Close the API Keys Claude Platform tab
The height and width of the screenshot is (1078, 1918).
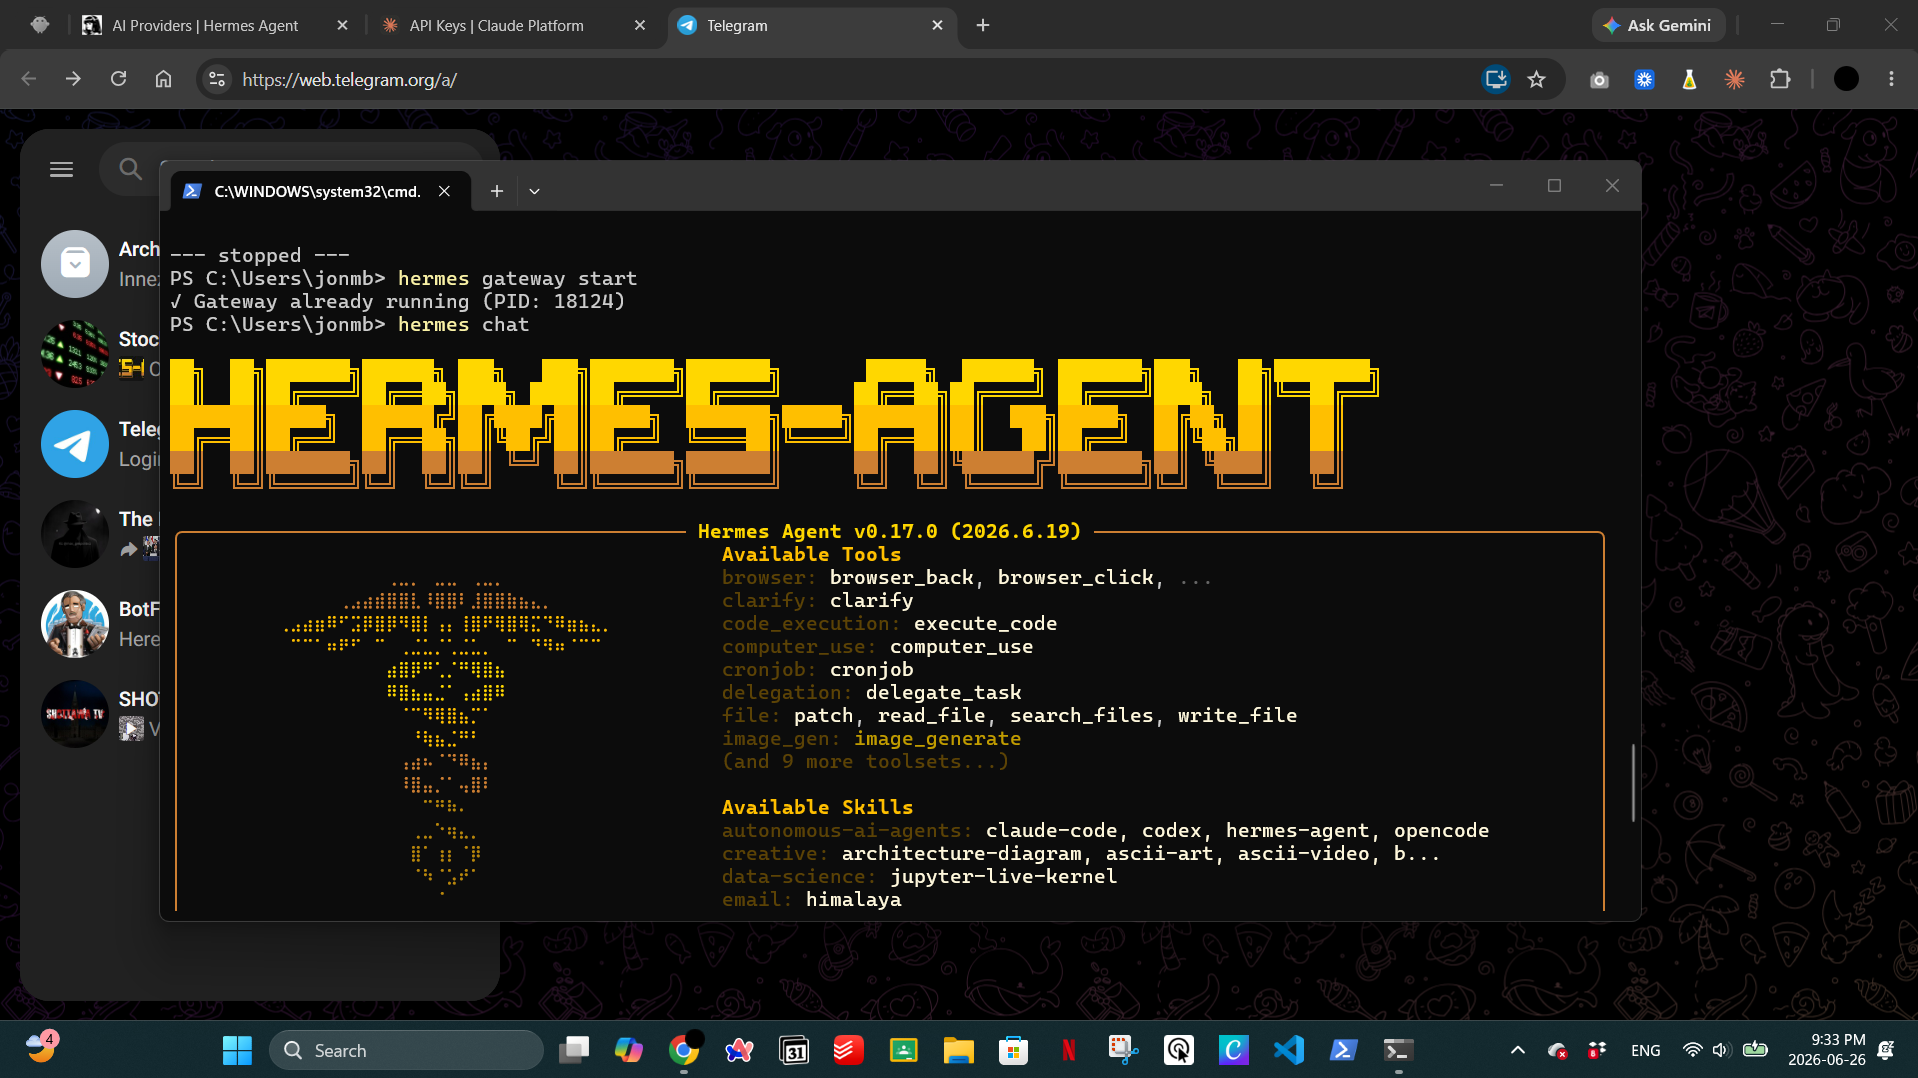tap(640, 25)
